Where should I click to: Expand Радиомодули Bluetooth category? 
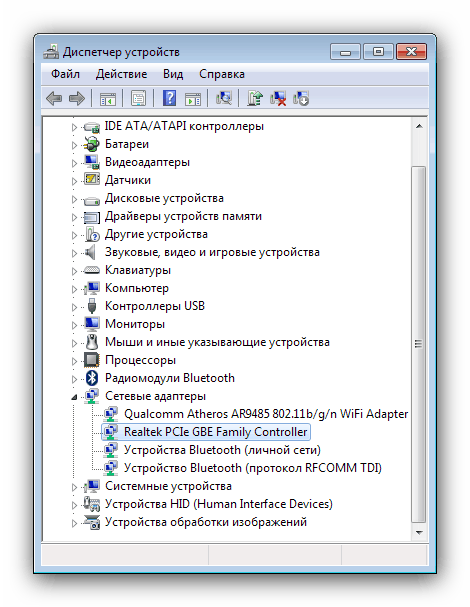pos(74,379)
